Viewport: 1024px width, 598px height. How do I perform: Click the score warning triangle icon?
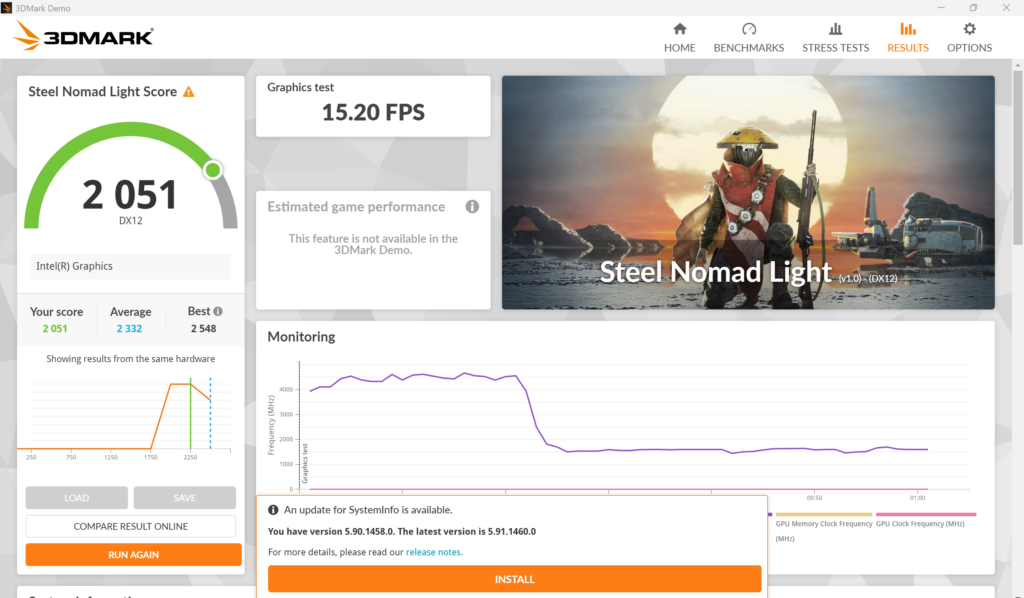pyautogui.click(x=189, y=92)
